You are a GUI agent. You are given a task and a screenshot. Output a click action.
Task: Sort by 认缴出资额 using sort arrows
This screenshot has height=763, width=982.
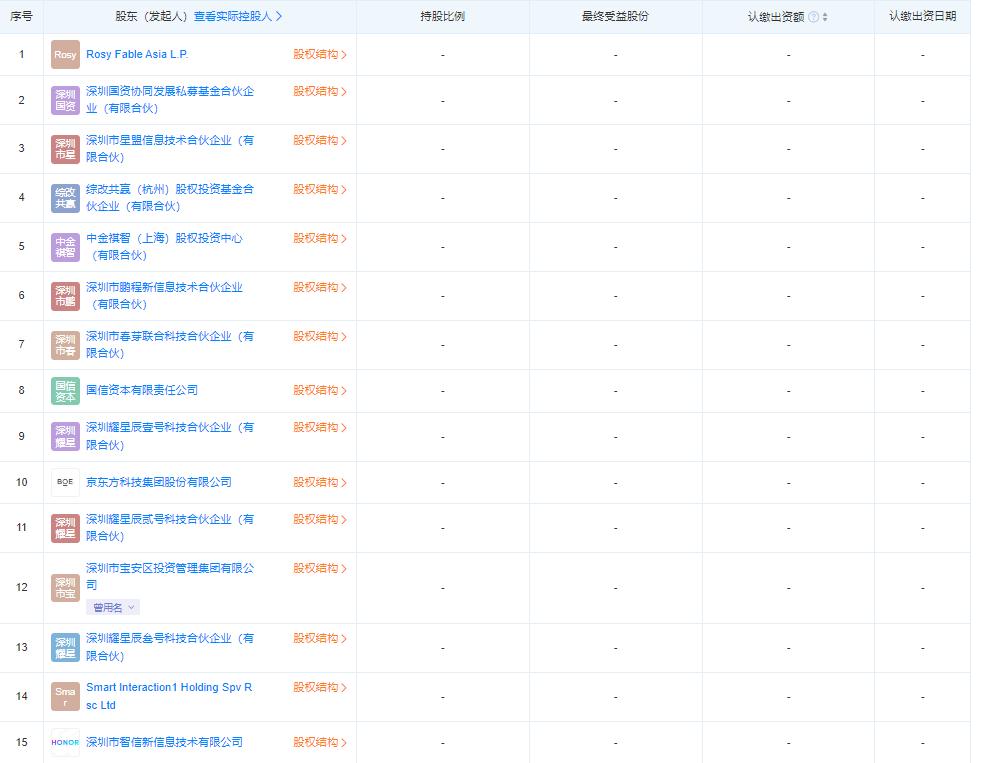[825, 17]
